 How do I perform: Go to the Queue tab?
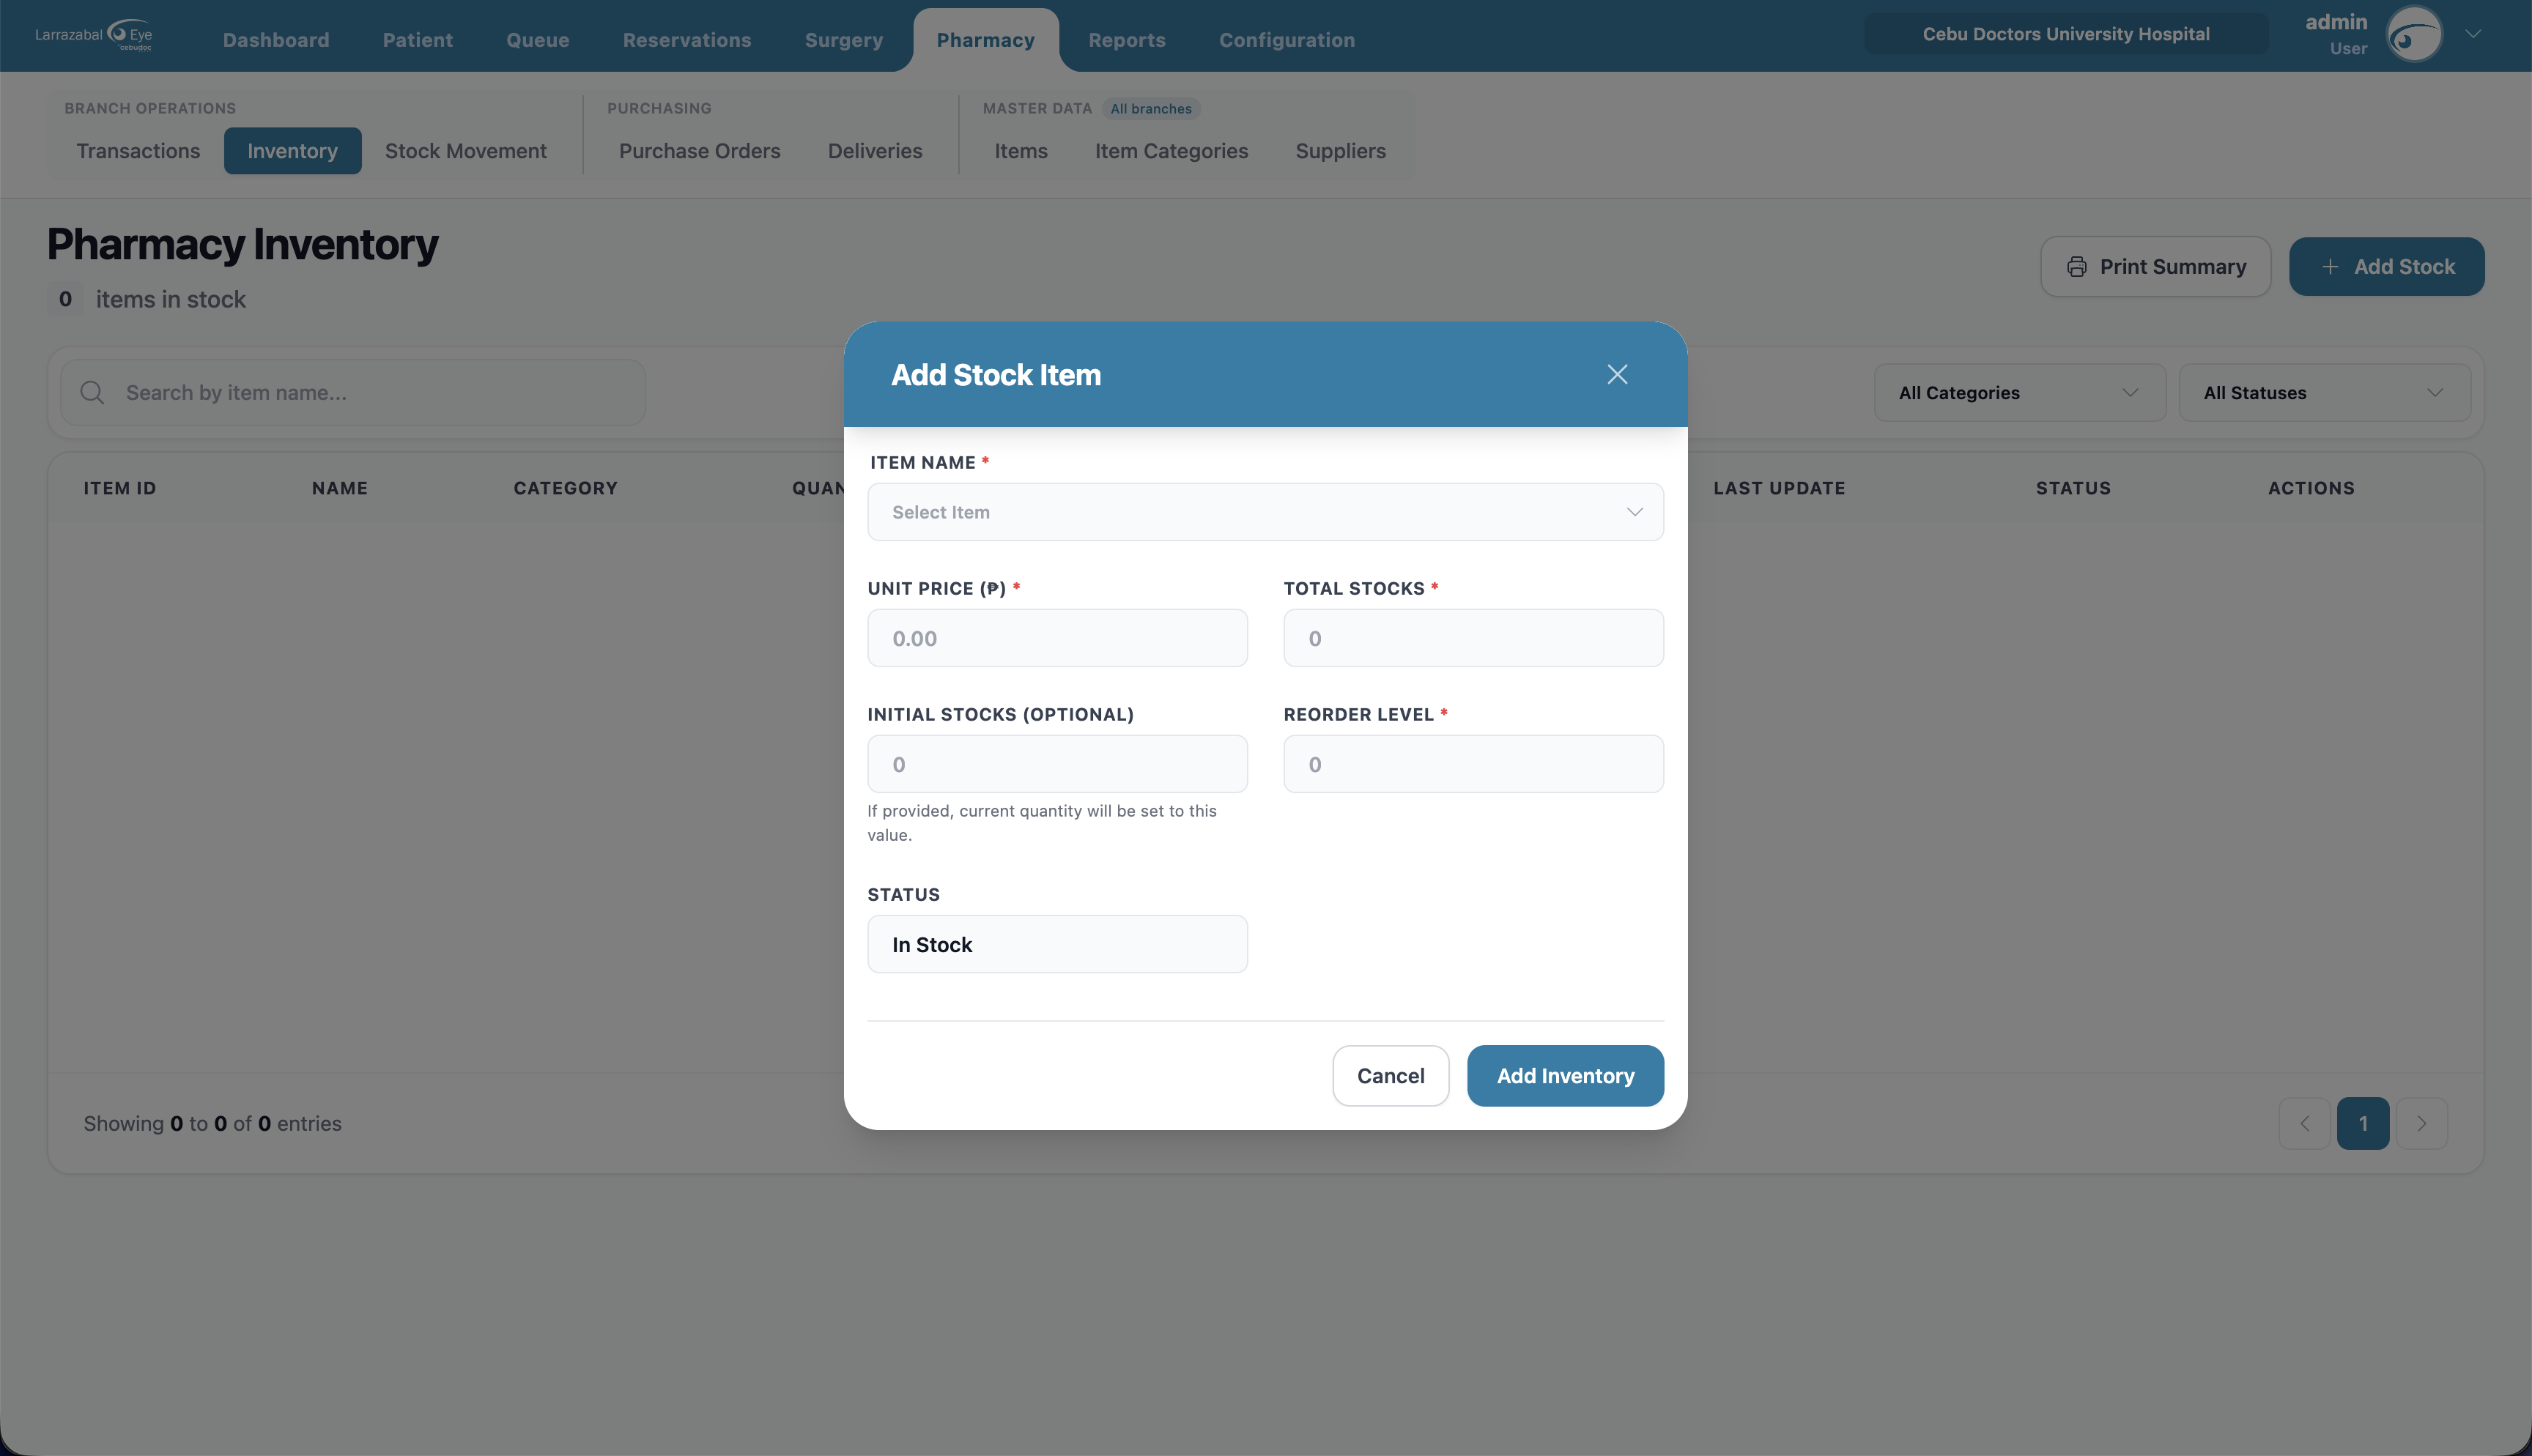pyautogui.click(x=538, y=40)
